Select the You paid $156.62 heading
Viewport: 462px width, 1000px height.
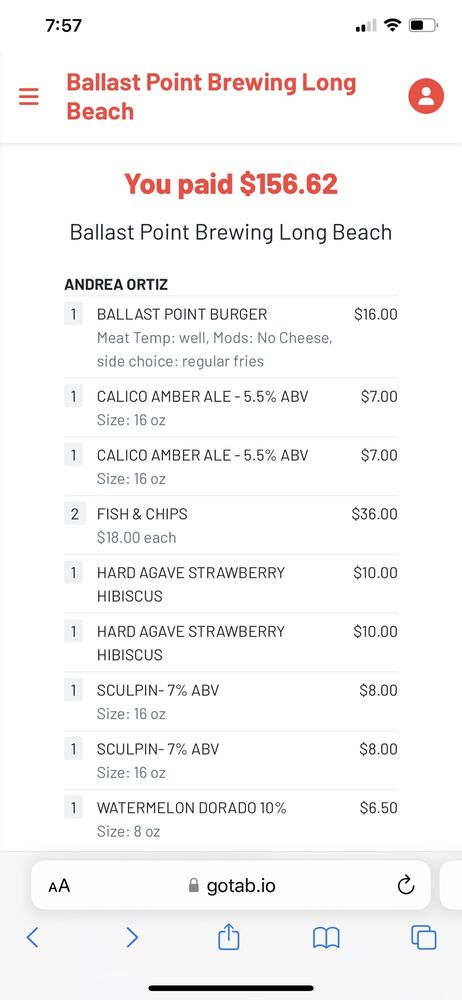click(x=230, y=184)
